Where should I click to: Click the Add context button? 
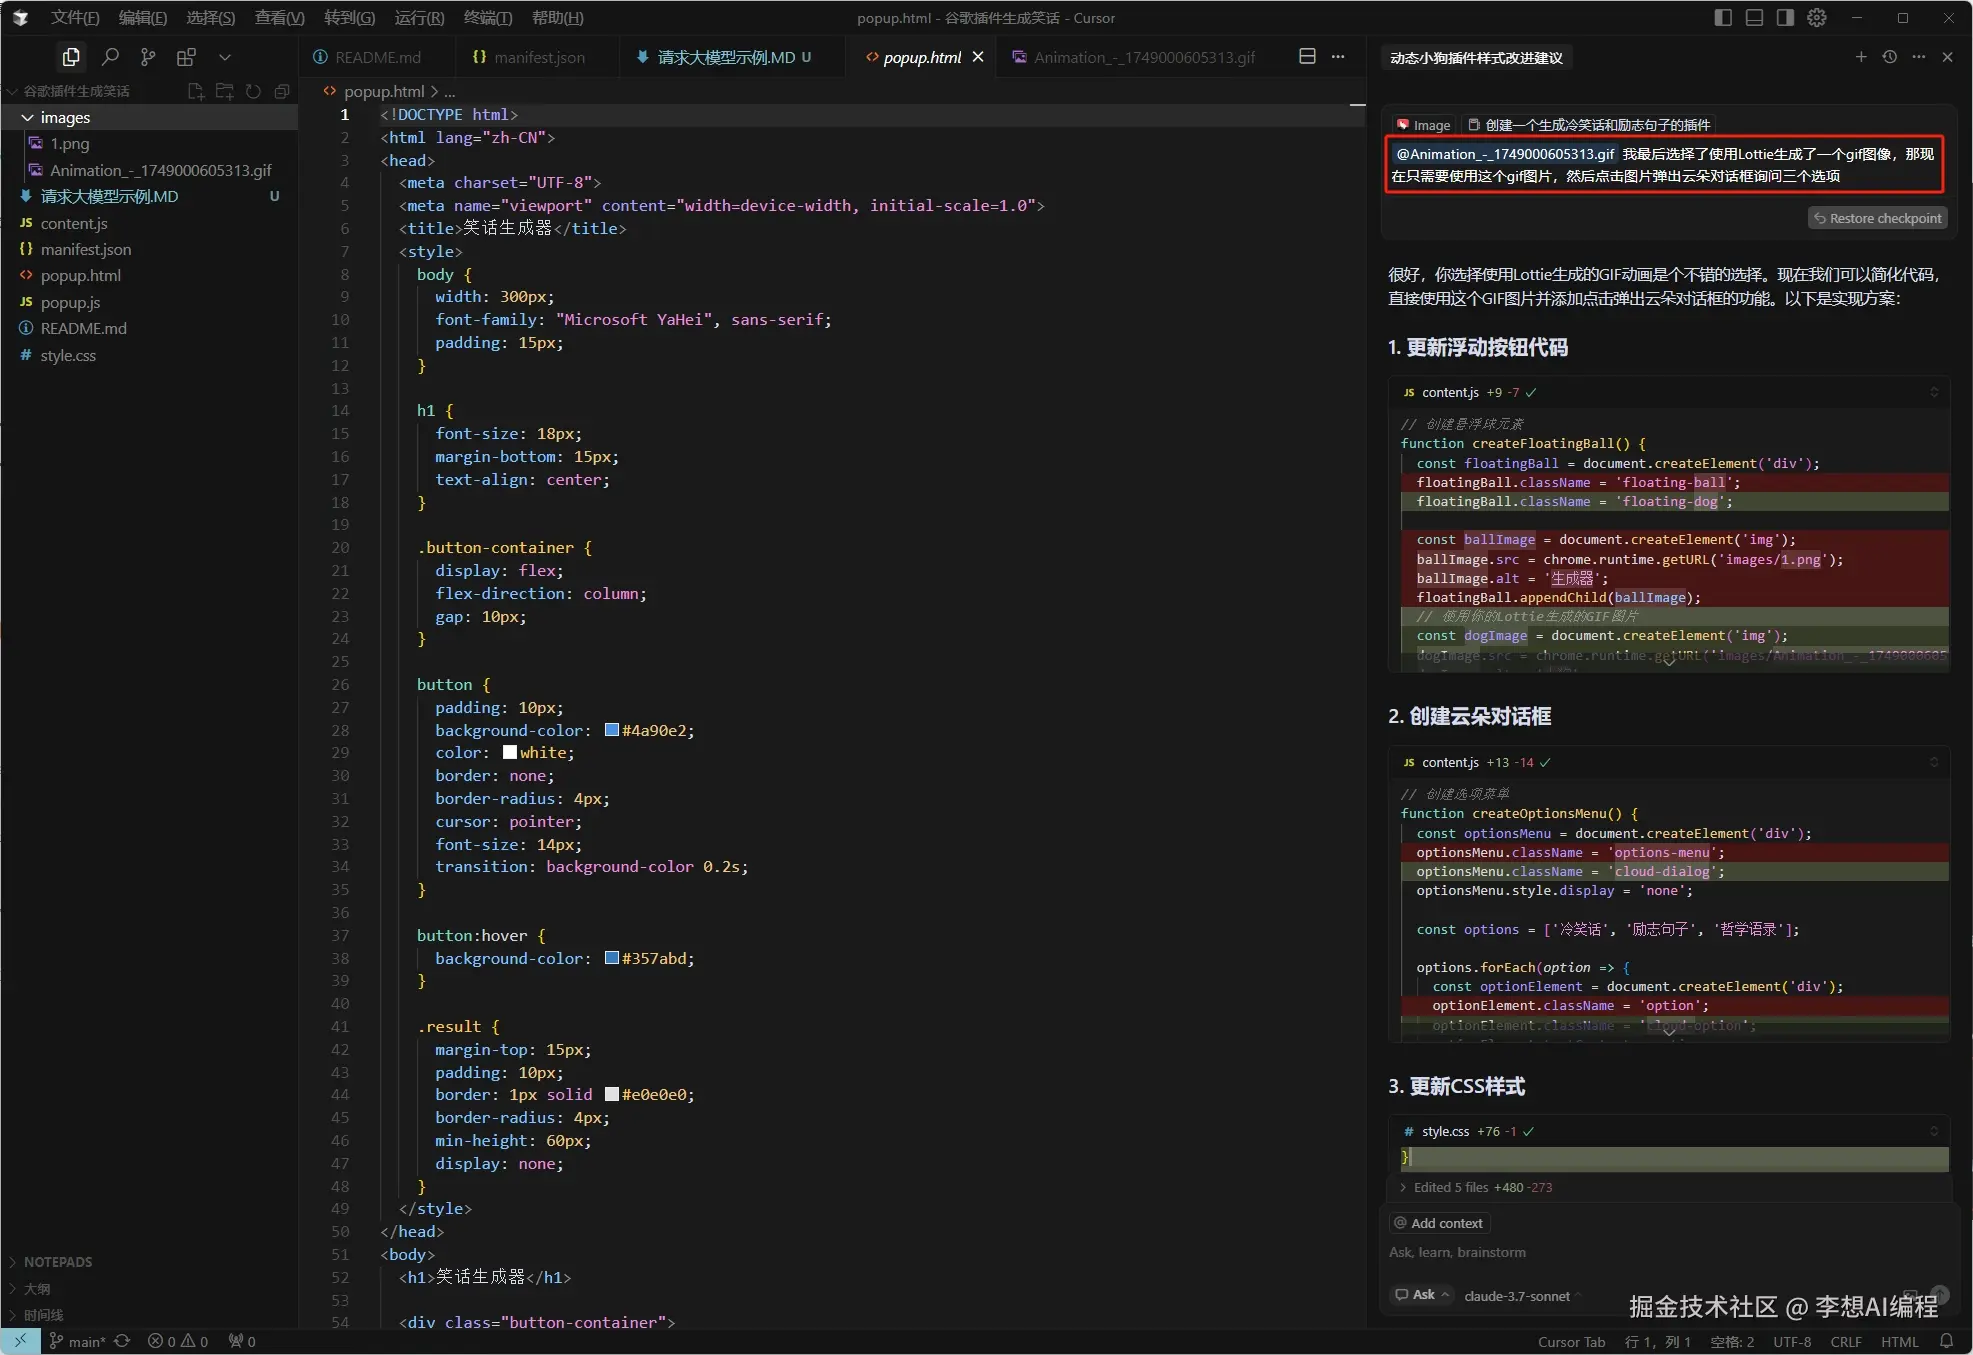pyautogui.click(x=1439, y=1223)
